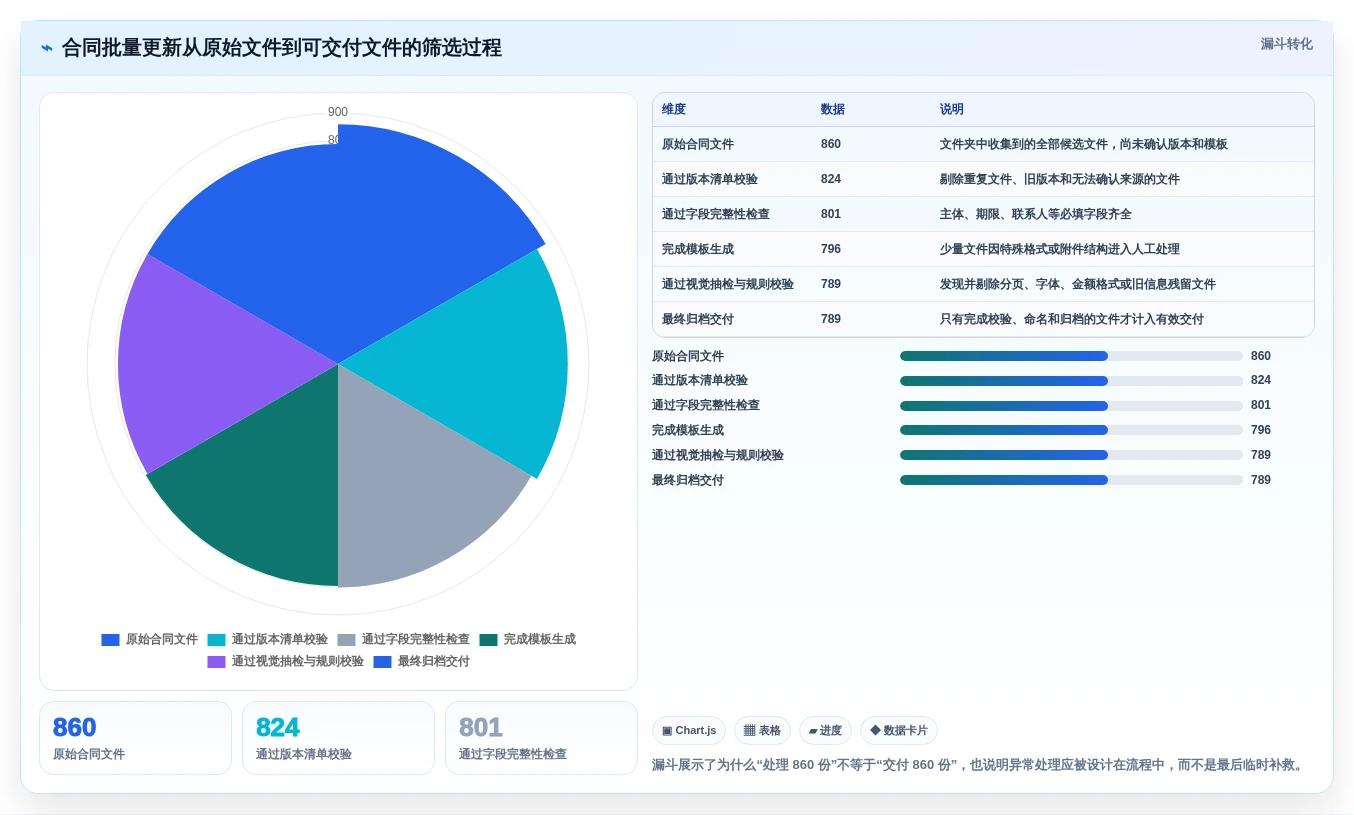
Task: Click the 通过字段完整性检查 progress bar
Action: (x=1071, y=406)
